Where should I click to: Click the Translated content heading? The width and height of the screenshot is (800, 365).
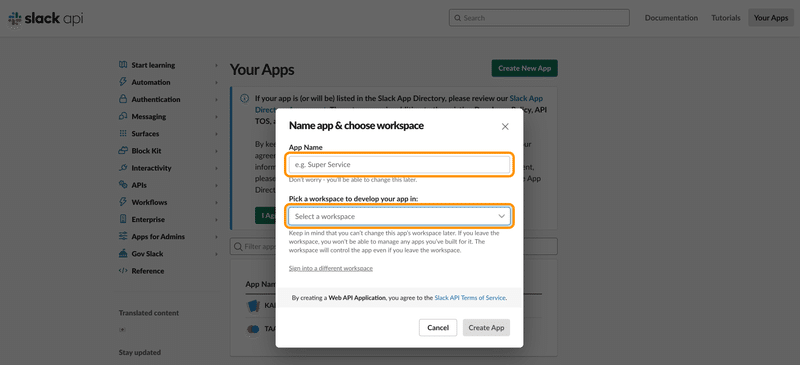click(x=149, y=313)
